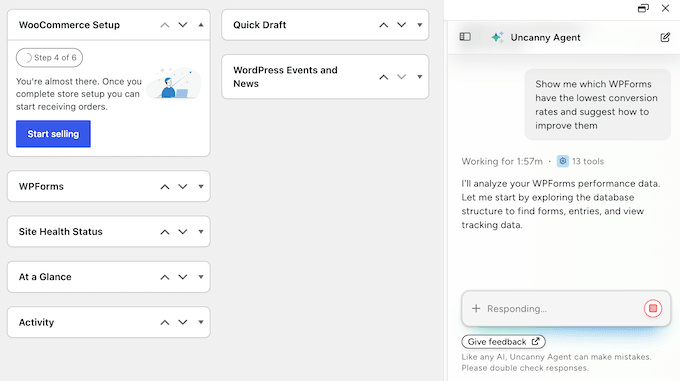Select the user message about WPForms conversion
680x381 pixels.
pyautogui.click(x=597, y=104)
